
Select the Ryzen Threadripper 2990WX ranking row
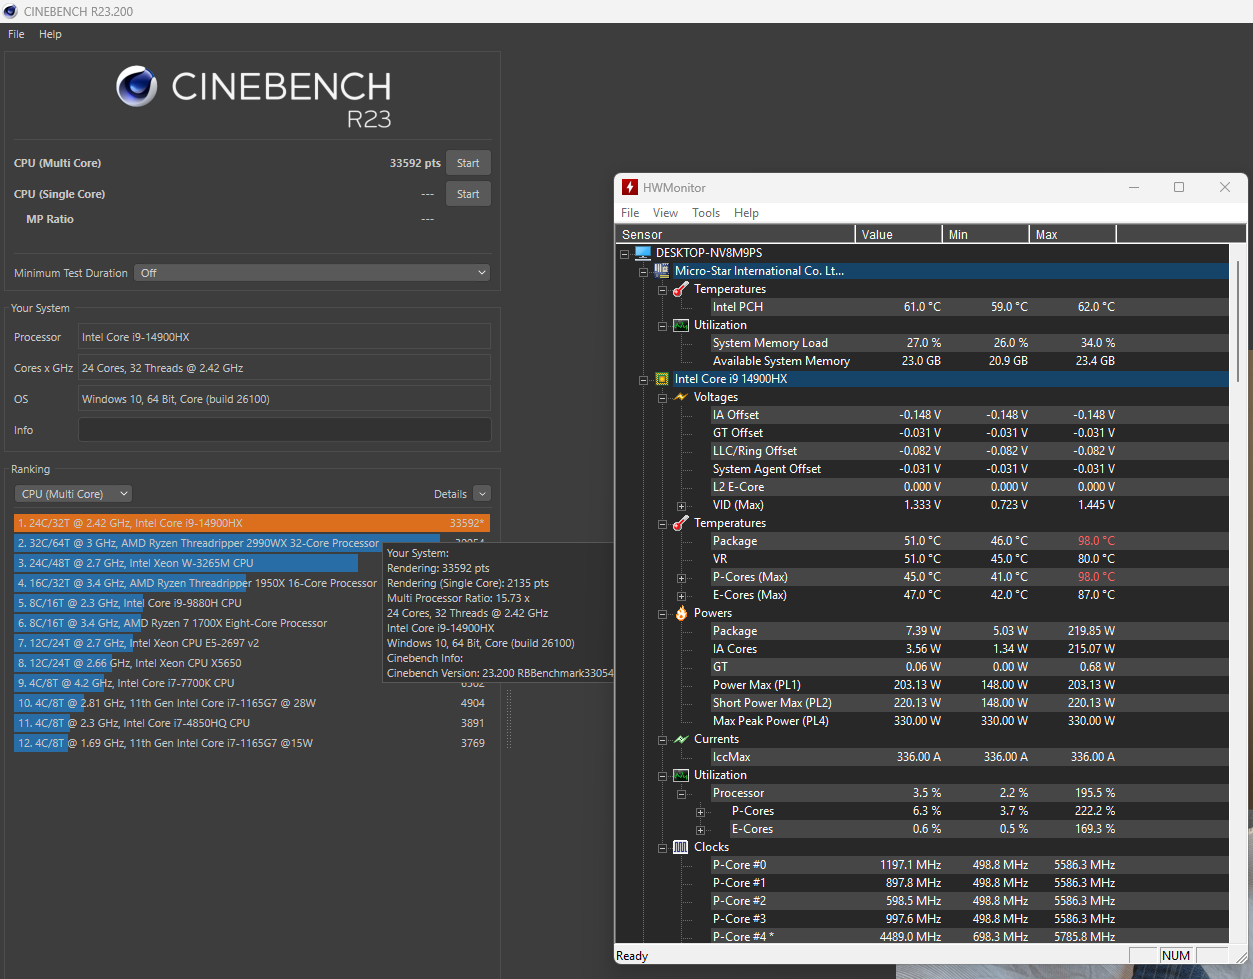[x=252, y=543]
